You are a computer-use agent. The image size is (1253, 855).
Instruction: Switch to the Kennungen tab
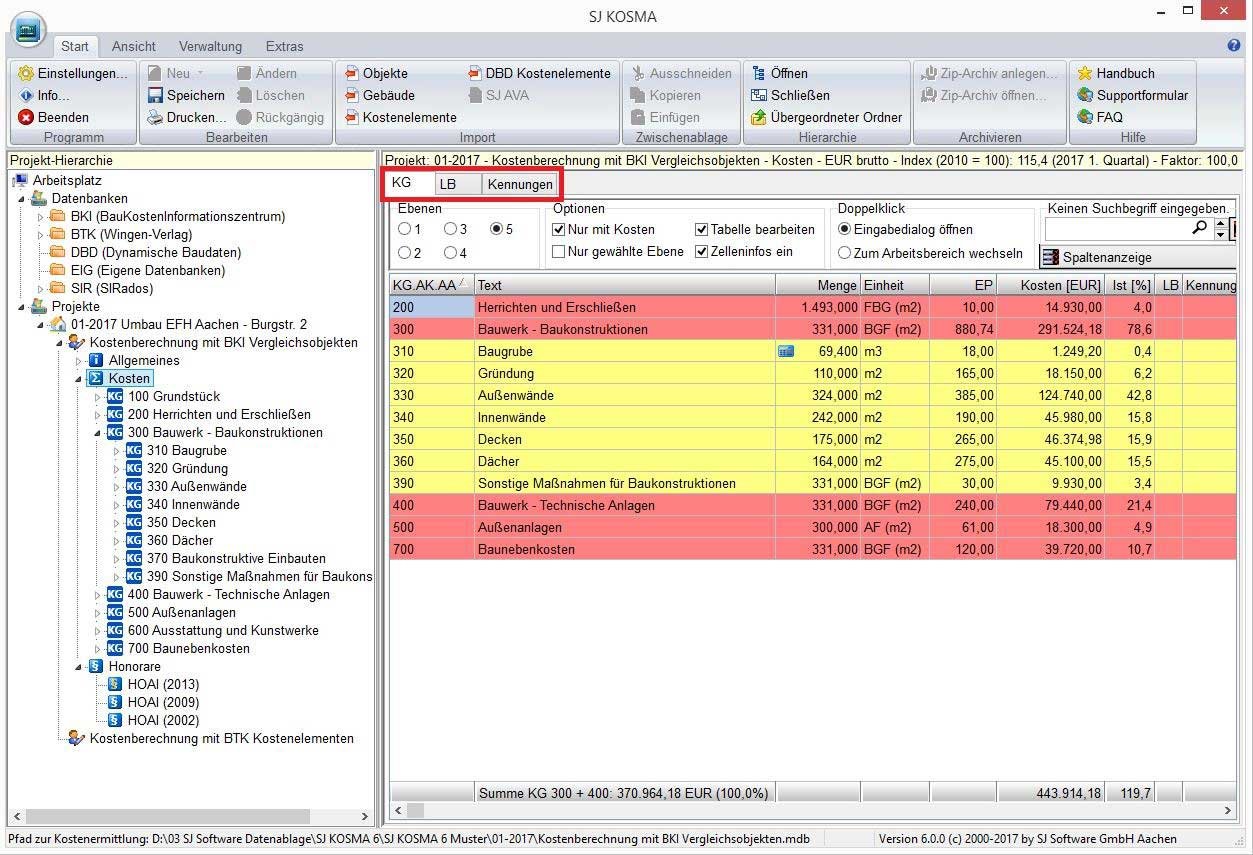click(x=520, y=184)
